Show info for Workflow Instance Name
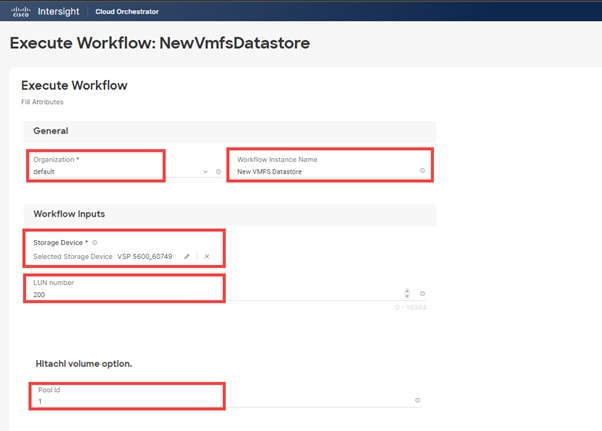This screenshot has width=602, height=431. [422, 170]
